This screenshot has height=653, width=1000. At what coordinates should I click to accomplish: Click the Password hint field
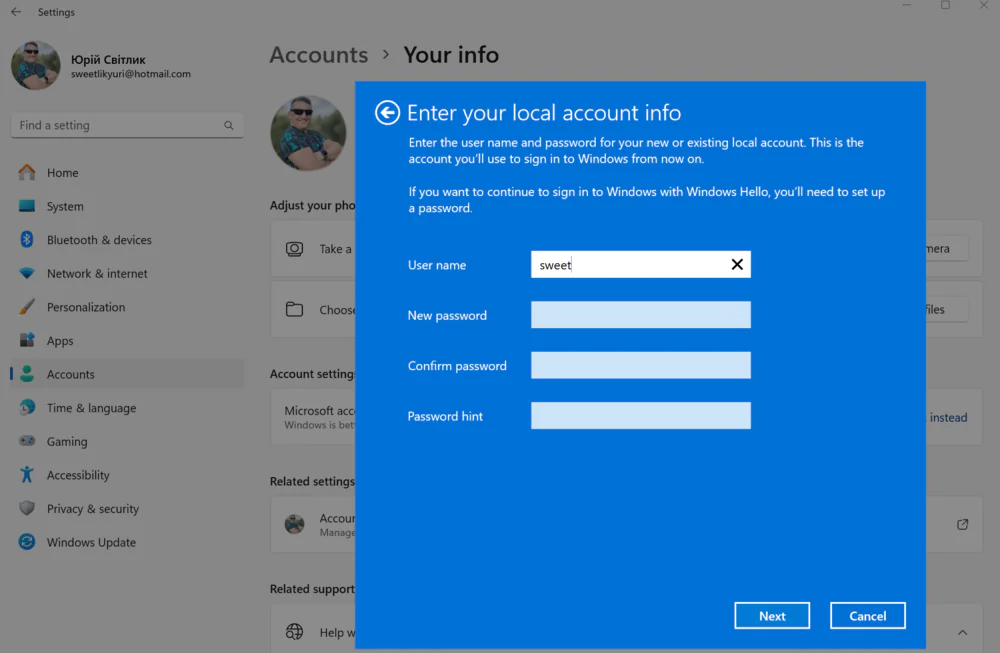pyautogui.click(x=640, y=416)
